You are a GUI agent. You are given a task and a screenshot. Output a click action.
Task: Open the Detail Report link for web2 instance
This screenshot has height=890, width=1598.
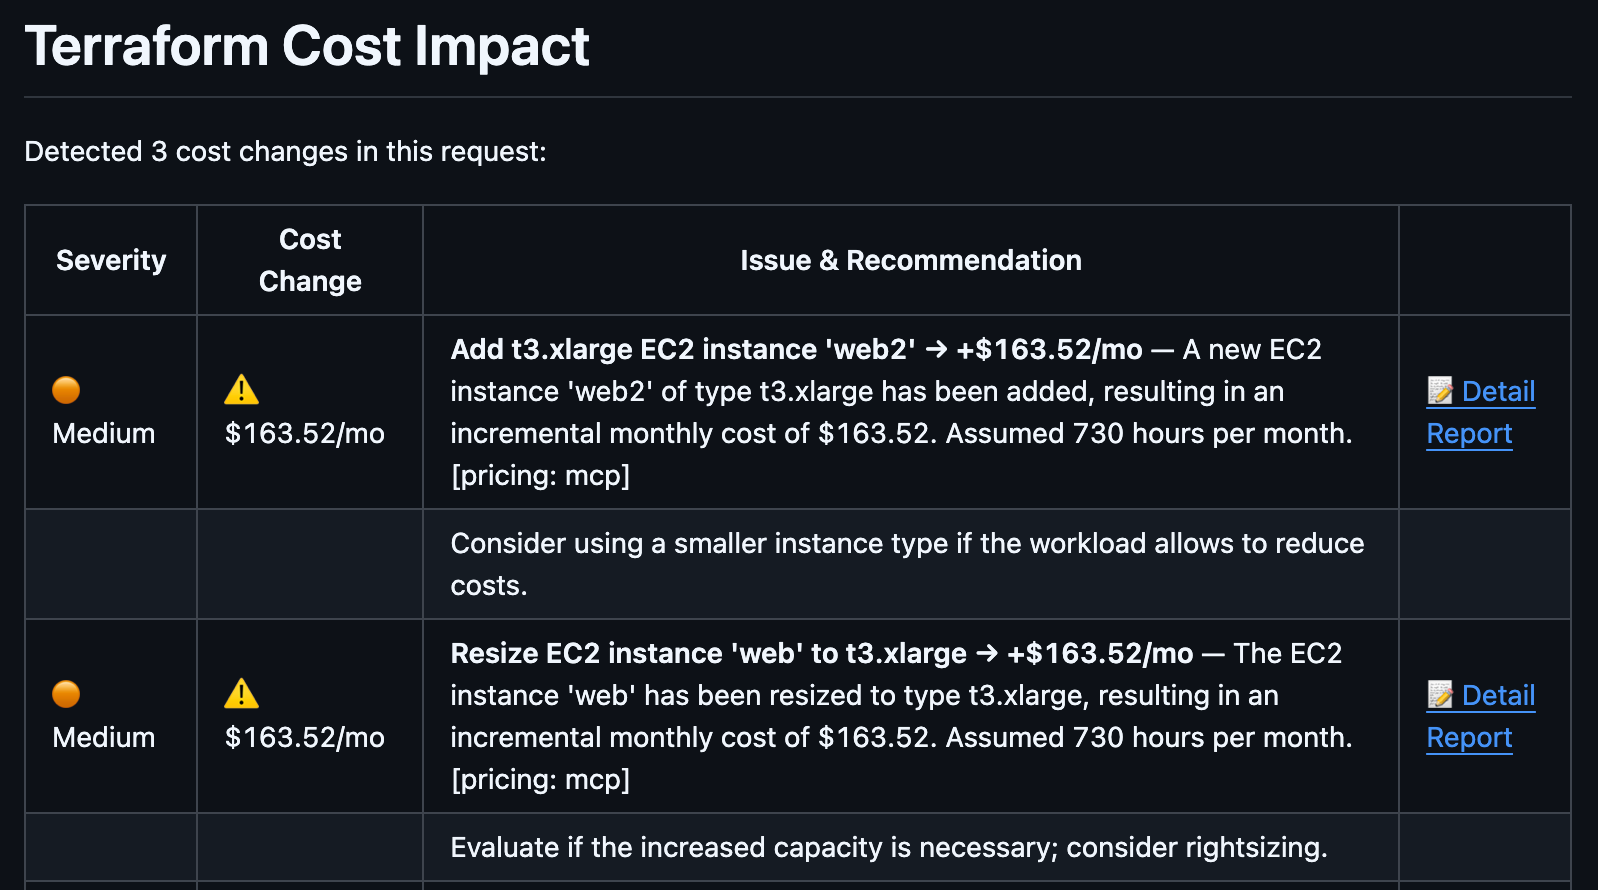click(1497, 392)
